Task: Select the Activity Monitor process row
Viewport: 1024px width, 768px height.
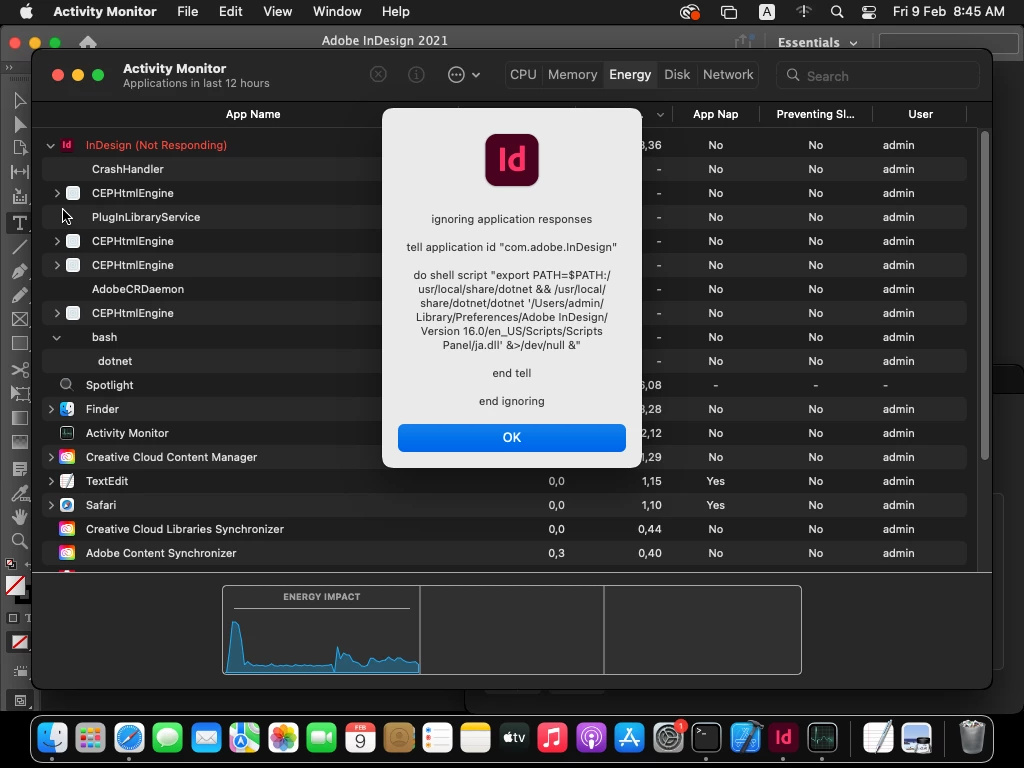Action: [x=504, y=433]
